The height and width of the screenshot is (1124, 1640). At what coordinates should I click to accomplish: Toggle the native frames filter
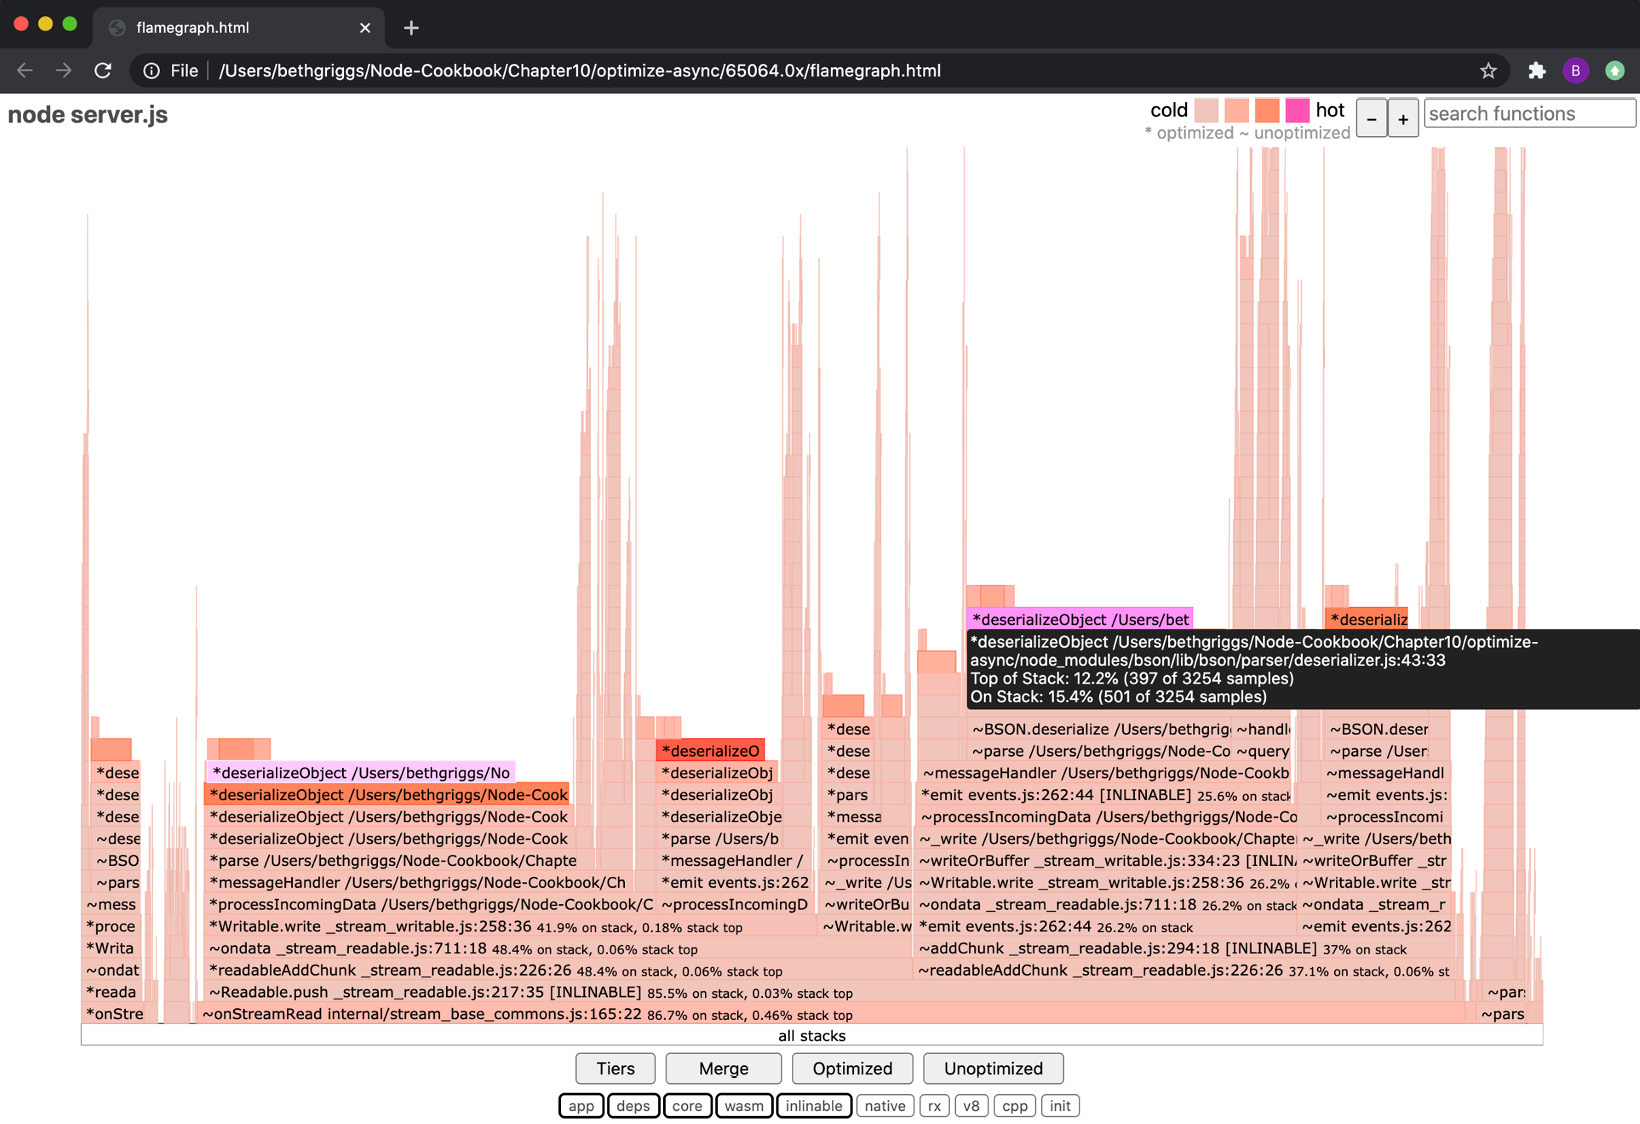(884, 1105)
